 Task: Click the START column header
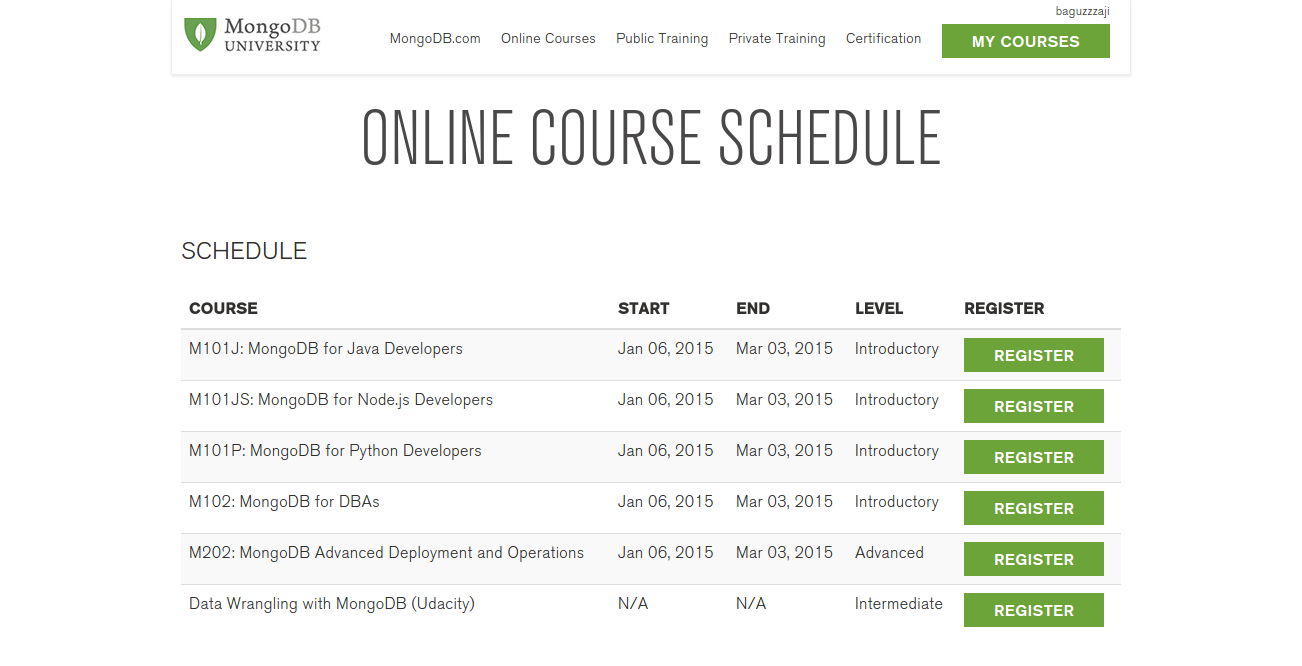pyautogui.click(x=644, y=308)
